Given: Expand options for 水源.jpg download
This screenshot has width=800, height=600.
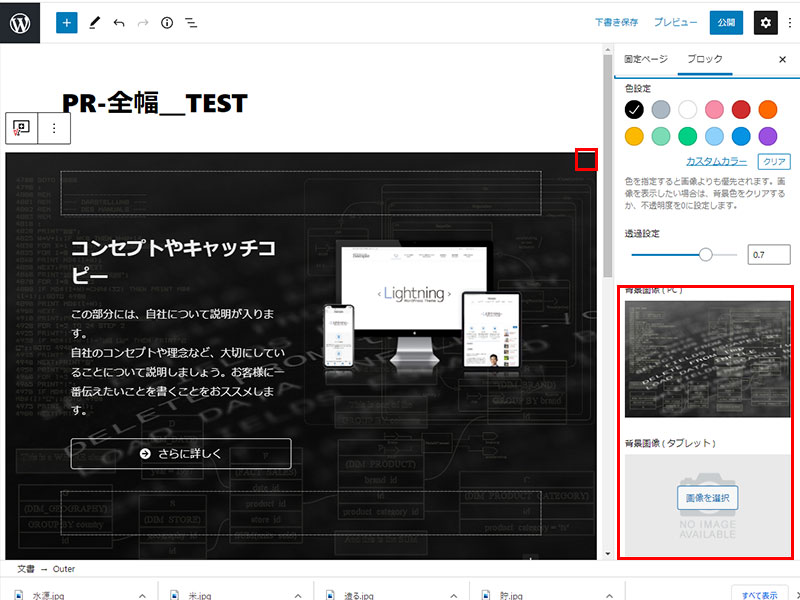Looking at the screenshot, I should point(142,595).
